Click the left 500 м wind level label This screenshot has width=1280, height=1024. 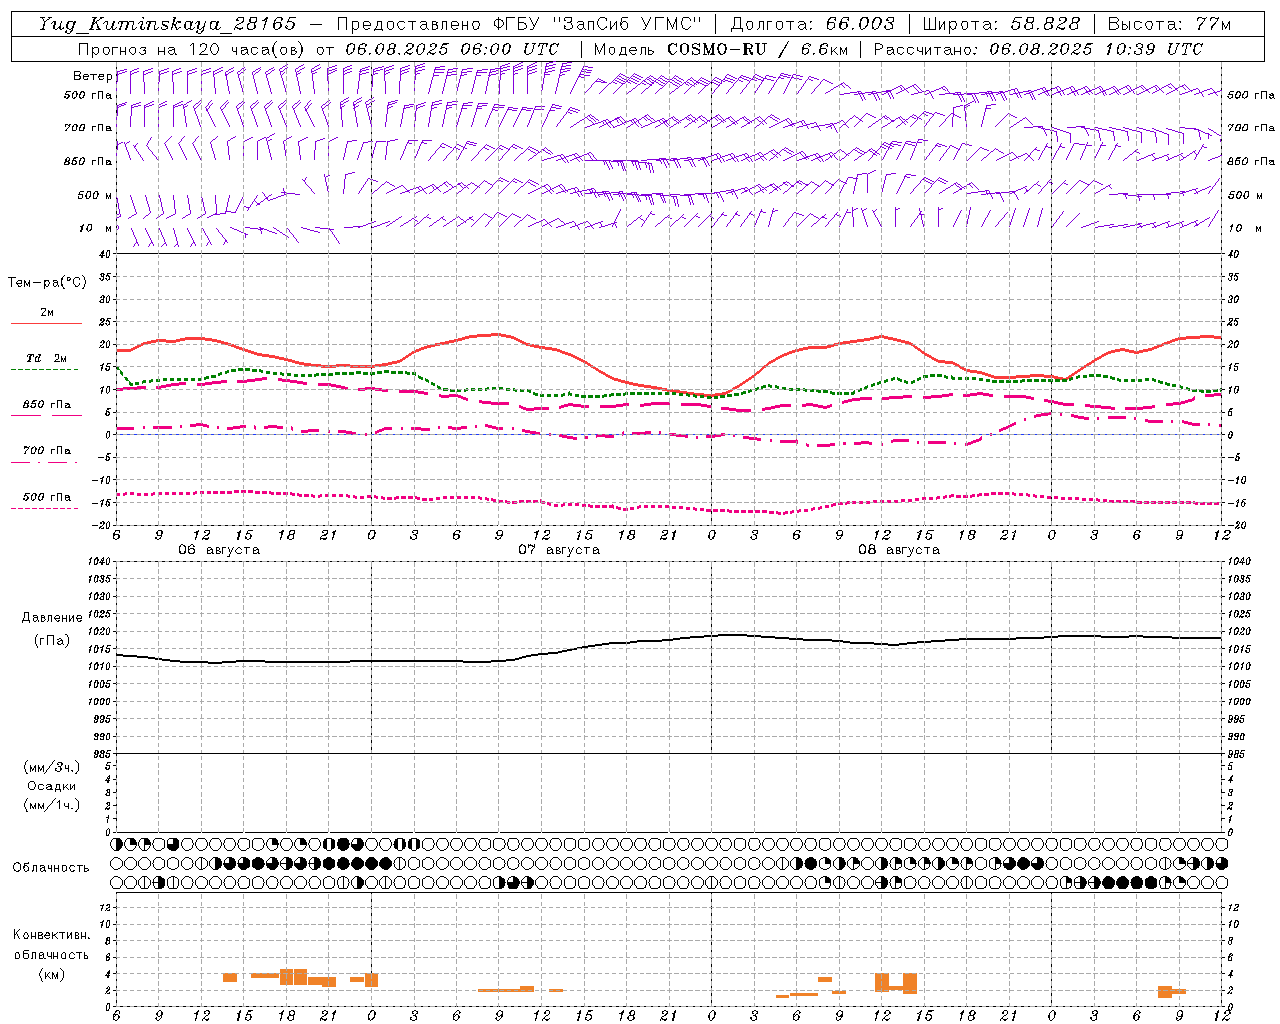(96, 195)
